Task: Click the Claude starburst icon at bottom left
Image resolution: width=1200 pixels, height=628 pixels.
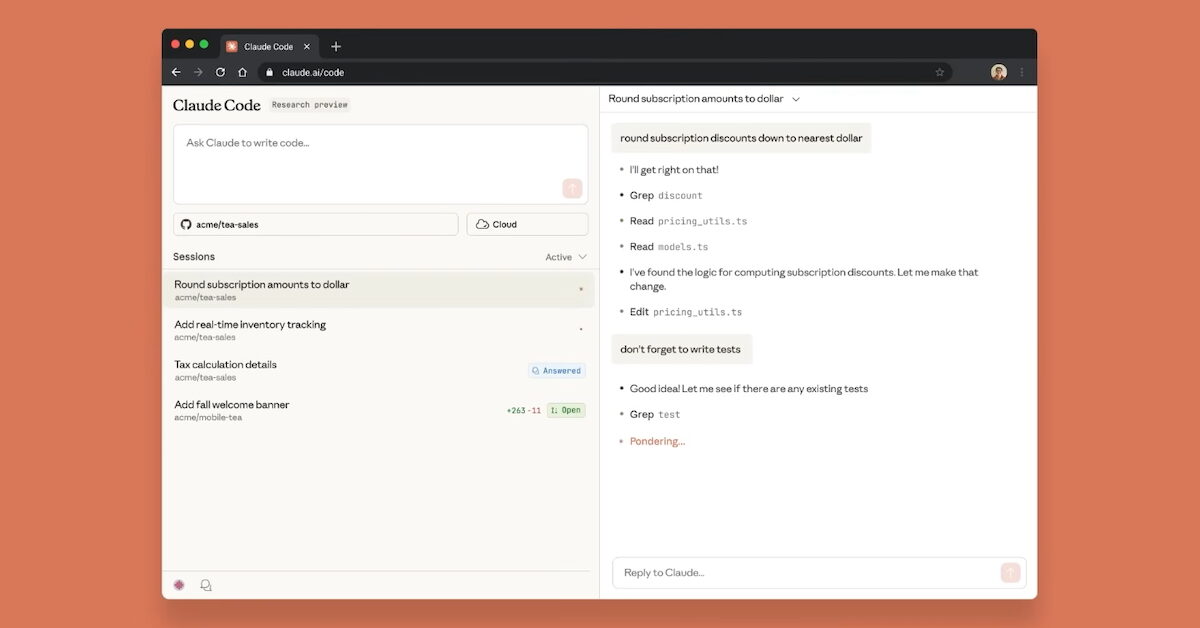Action: tap(179, 585)
